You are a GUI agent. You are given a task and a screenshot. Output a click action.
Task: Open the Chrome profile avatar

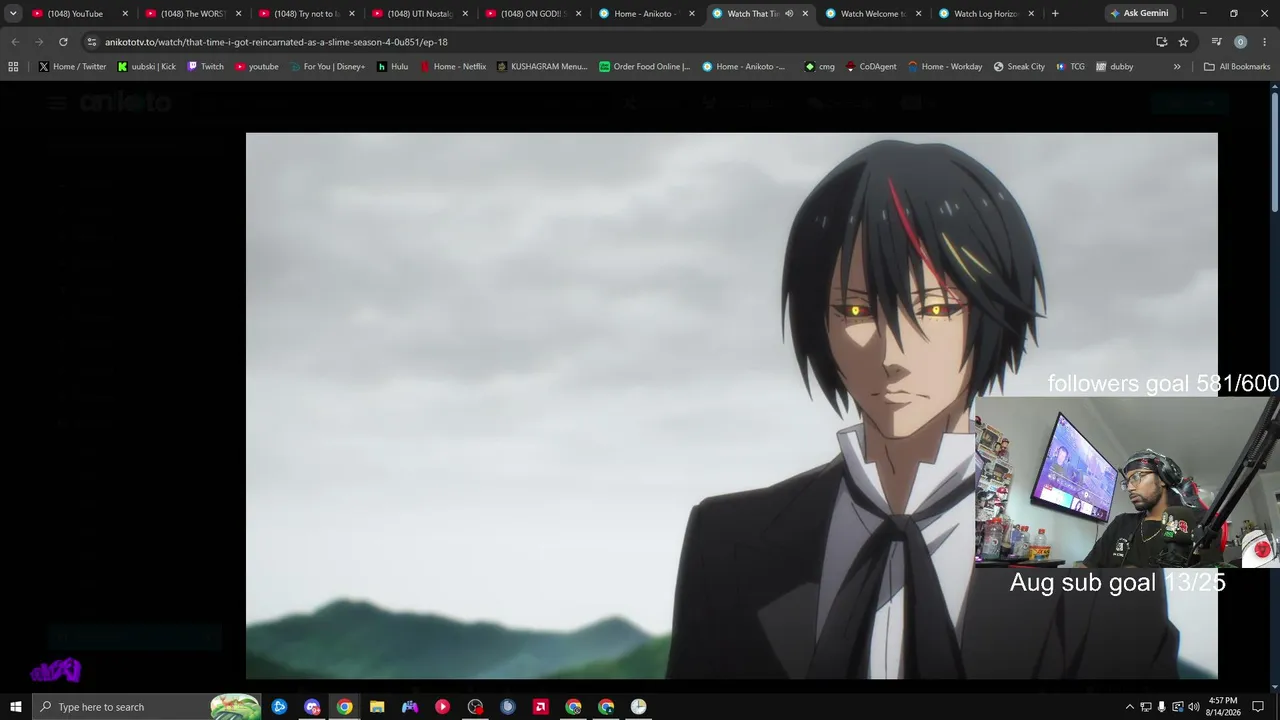point(1240,42)
